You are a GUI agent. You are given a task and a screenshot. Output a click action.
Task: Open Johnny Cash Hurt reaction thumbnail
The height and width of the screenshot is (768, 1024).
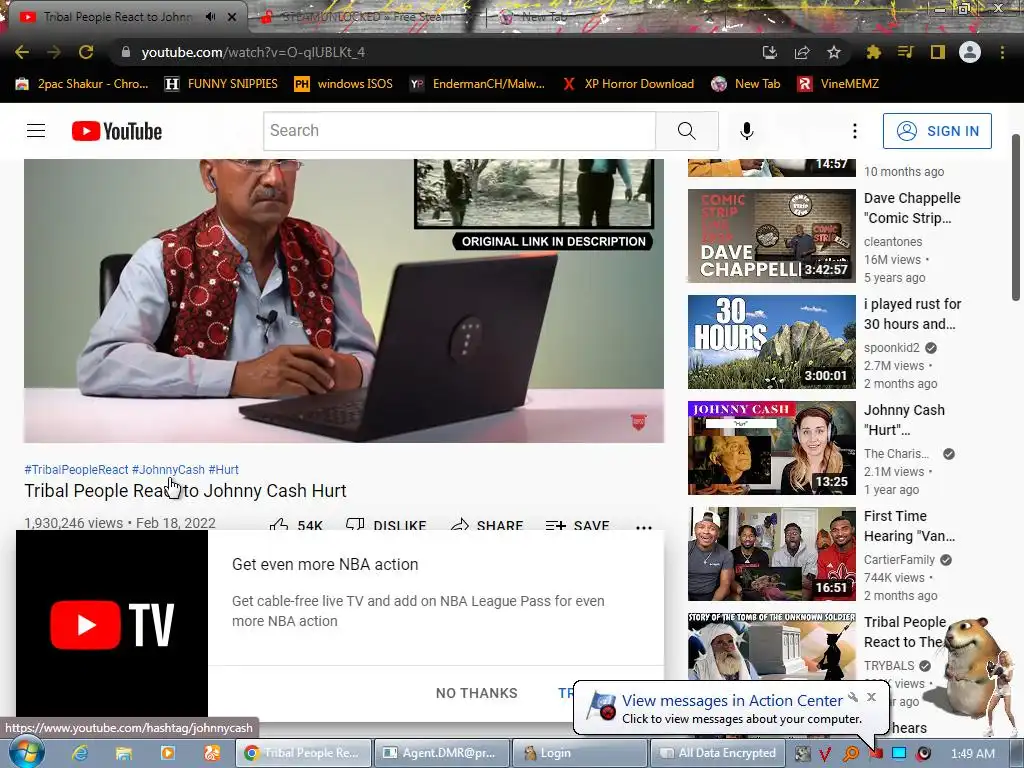pyautogui.click(x=771, y=448)
